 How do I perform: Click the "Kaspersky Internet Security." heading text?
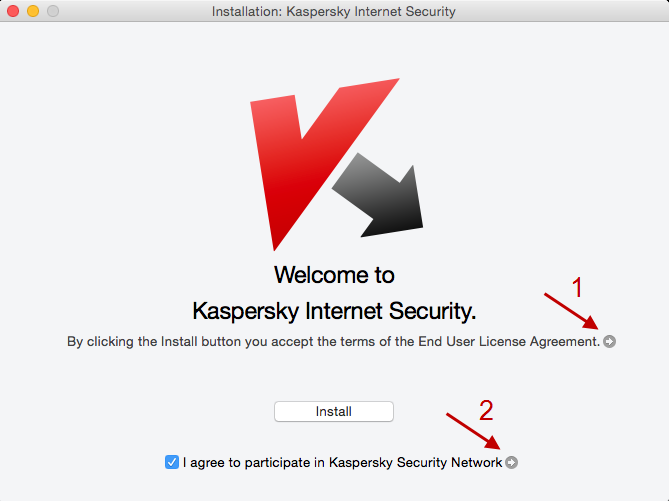click(x=334, y=309)
